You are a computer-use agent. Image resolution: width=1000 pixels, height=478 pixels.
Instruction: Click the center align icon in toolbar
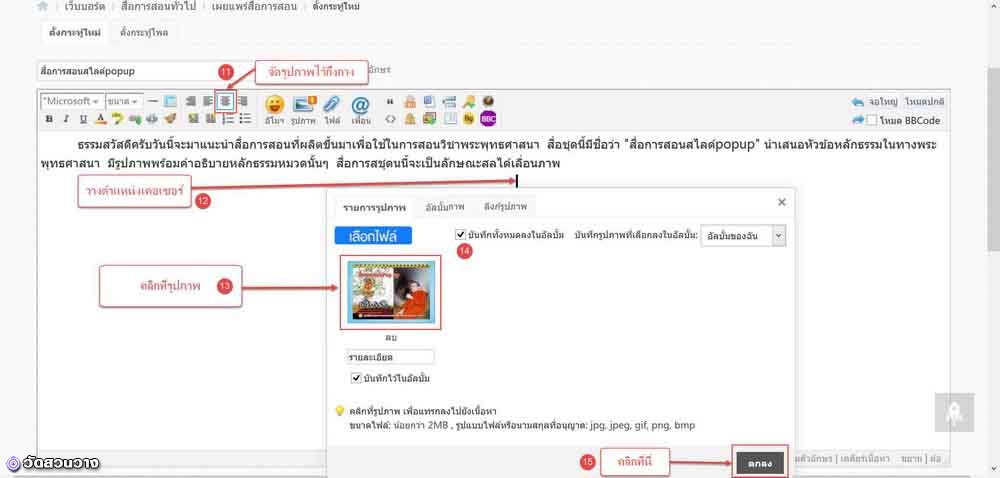226,101
